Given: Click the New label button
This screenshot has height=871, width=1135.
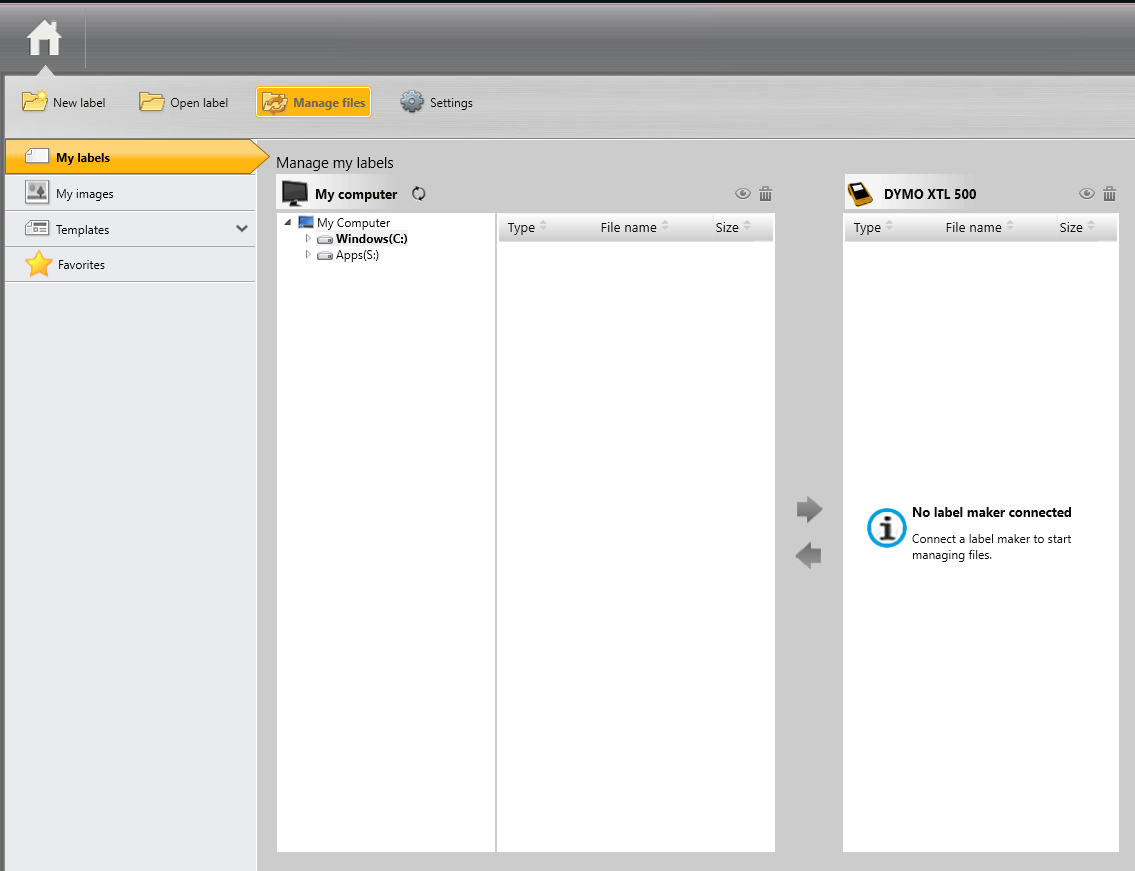Looking at the screenshot, I should pyautogui.click(x=64, y=102).
